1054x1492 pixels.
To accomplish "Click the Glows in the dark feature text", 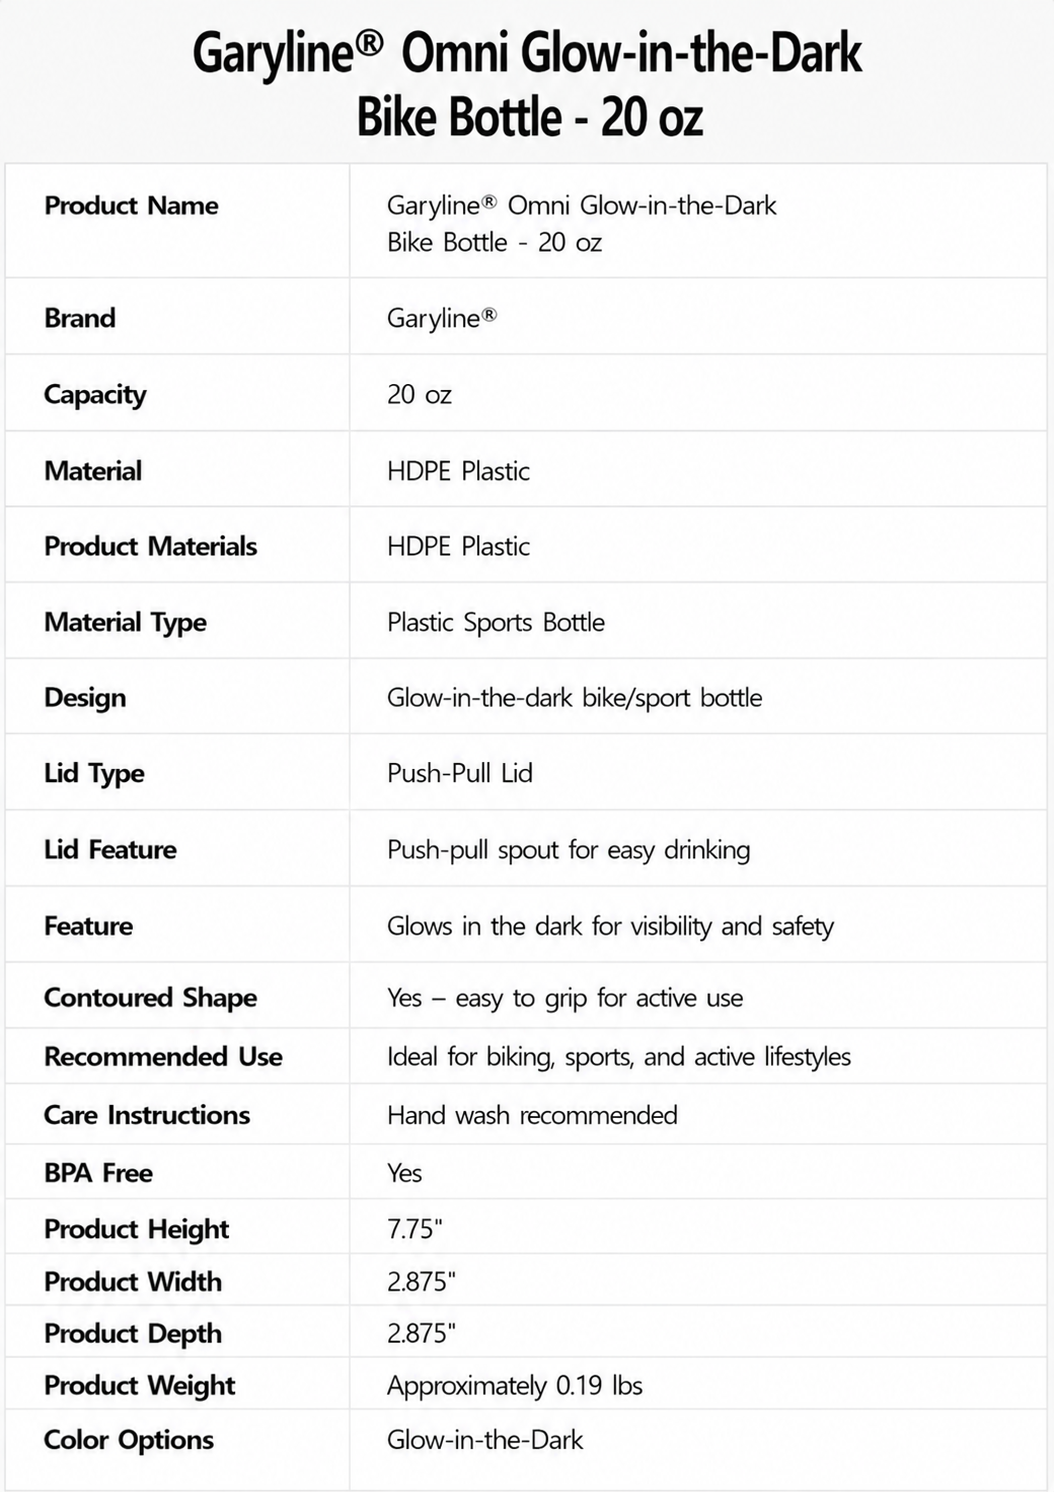I will click(610, 926).
